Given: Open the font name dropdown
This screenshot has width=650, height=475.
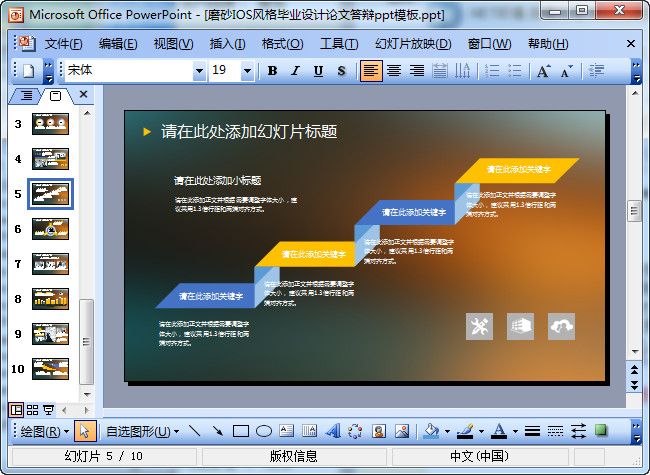Looking at the screenshot, I should [x=199, y=71].
